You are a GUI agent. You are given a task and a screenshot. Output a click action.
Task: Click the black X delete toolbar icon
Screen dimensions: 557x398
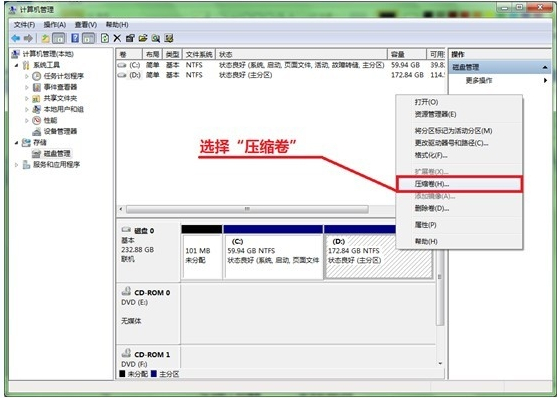[117, 38]
